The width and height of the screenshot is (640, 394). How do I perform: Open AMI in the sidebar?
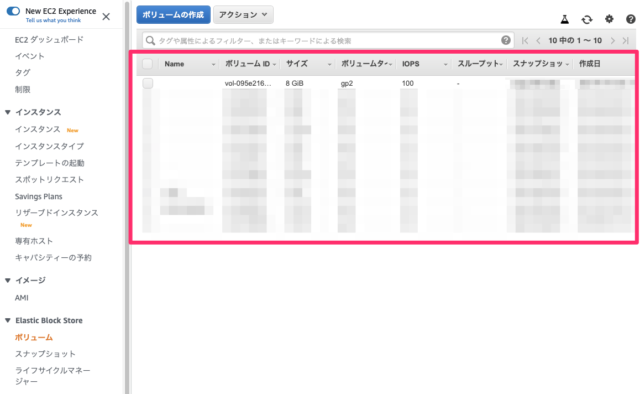[x=22, y=298]
